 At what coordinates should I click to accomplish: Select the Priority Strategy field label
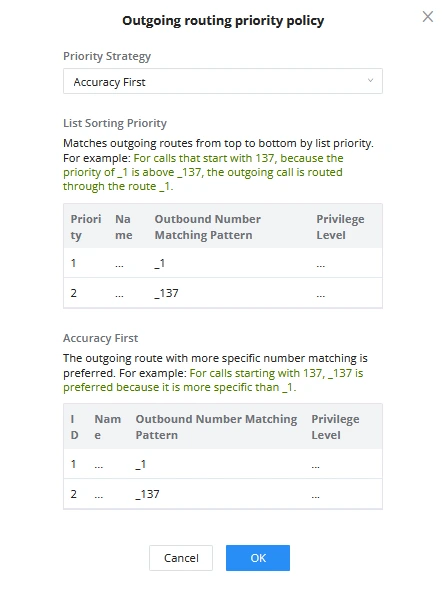click(107, 56)
